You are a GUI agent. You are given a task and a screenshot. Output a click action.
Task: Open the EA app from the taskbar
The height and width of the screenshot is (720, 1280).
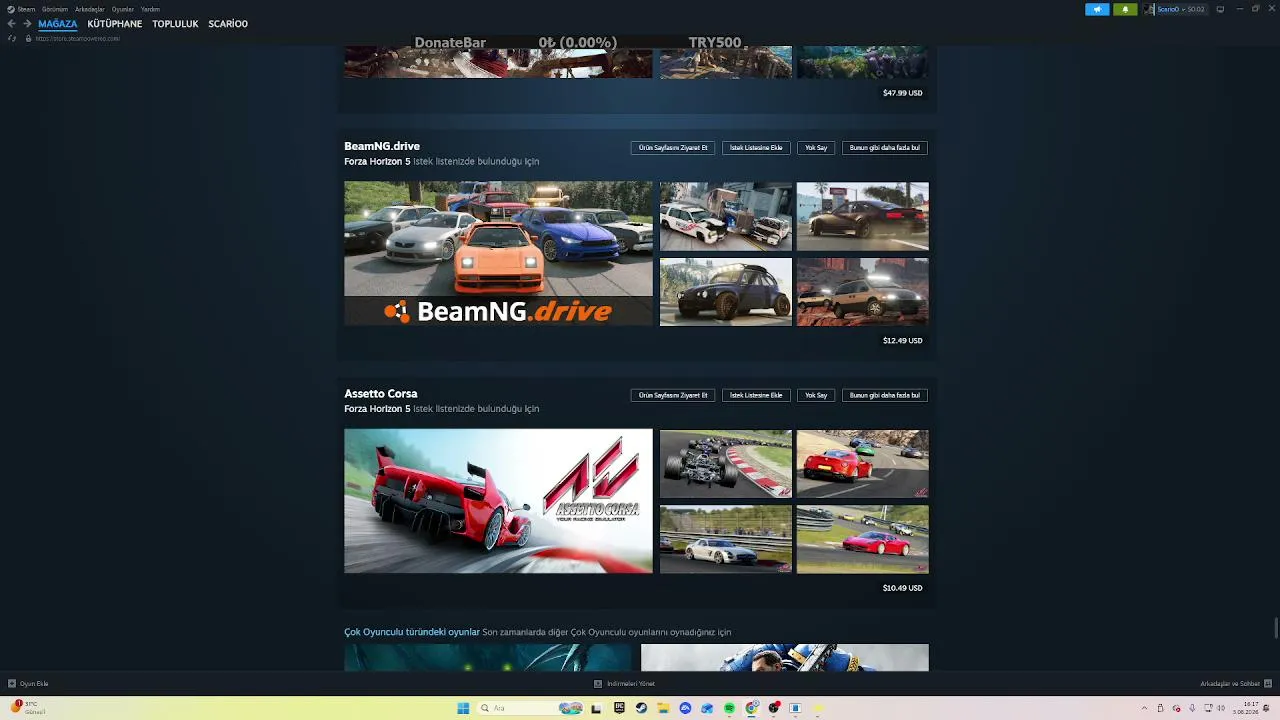[685, 708]
